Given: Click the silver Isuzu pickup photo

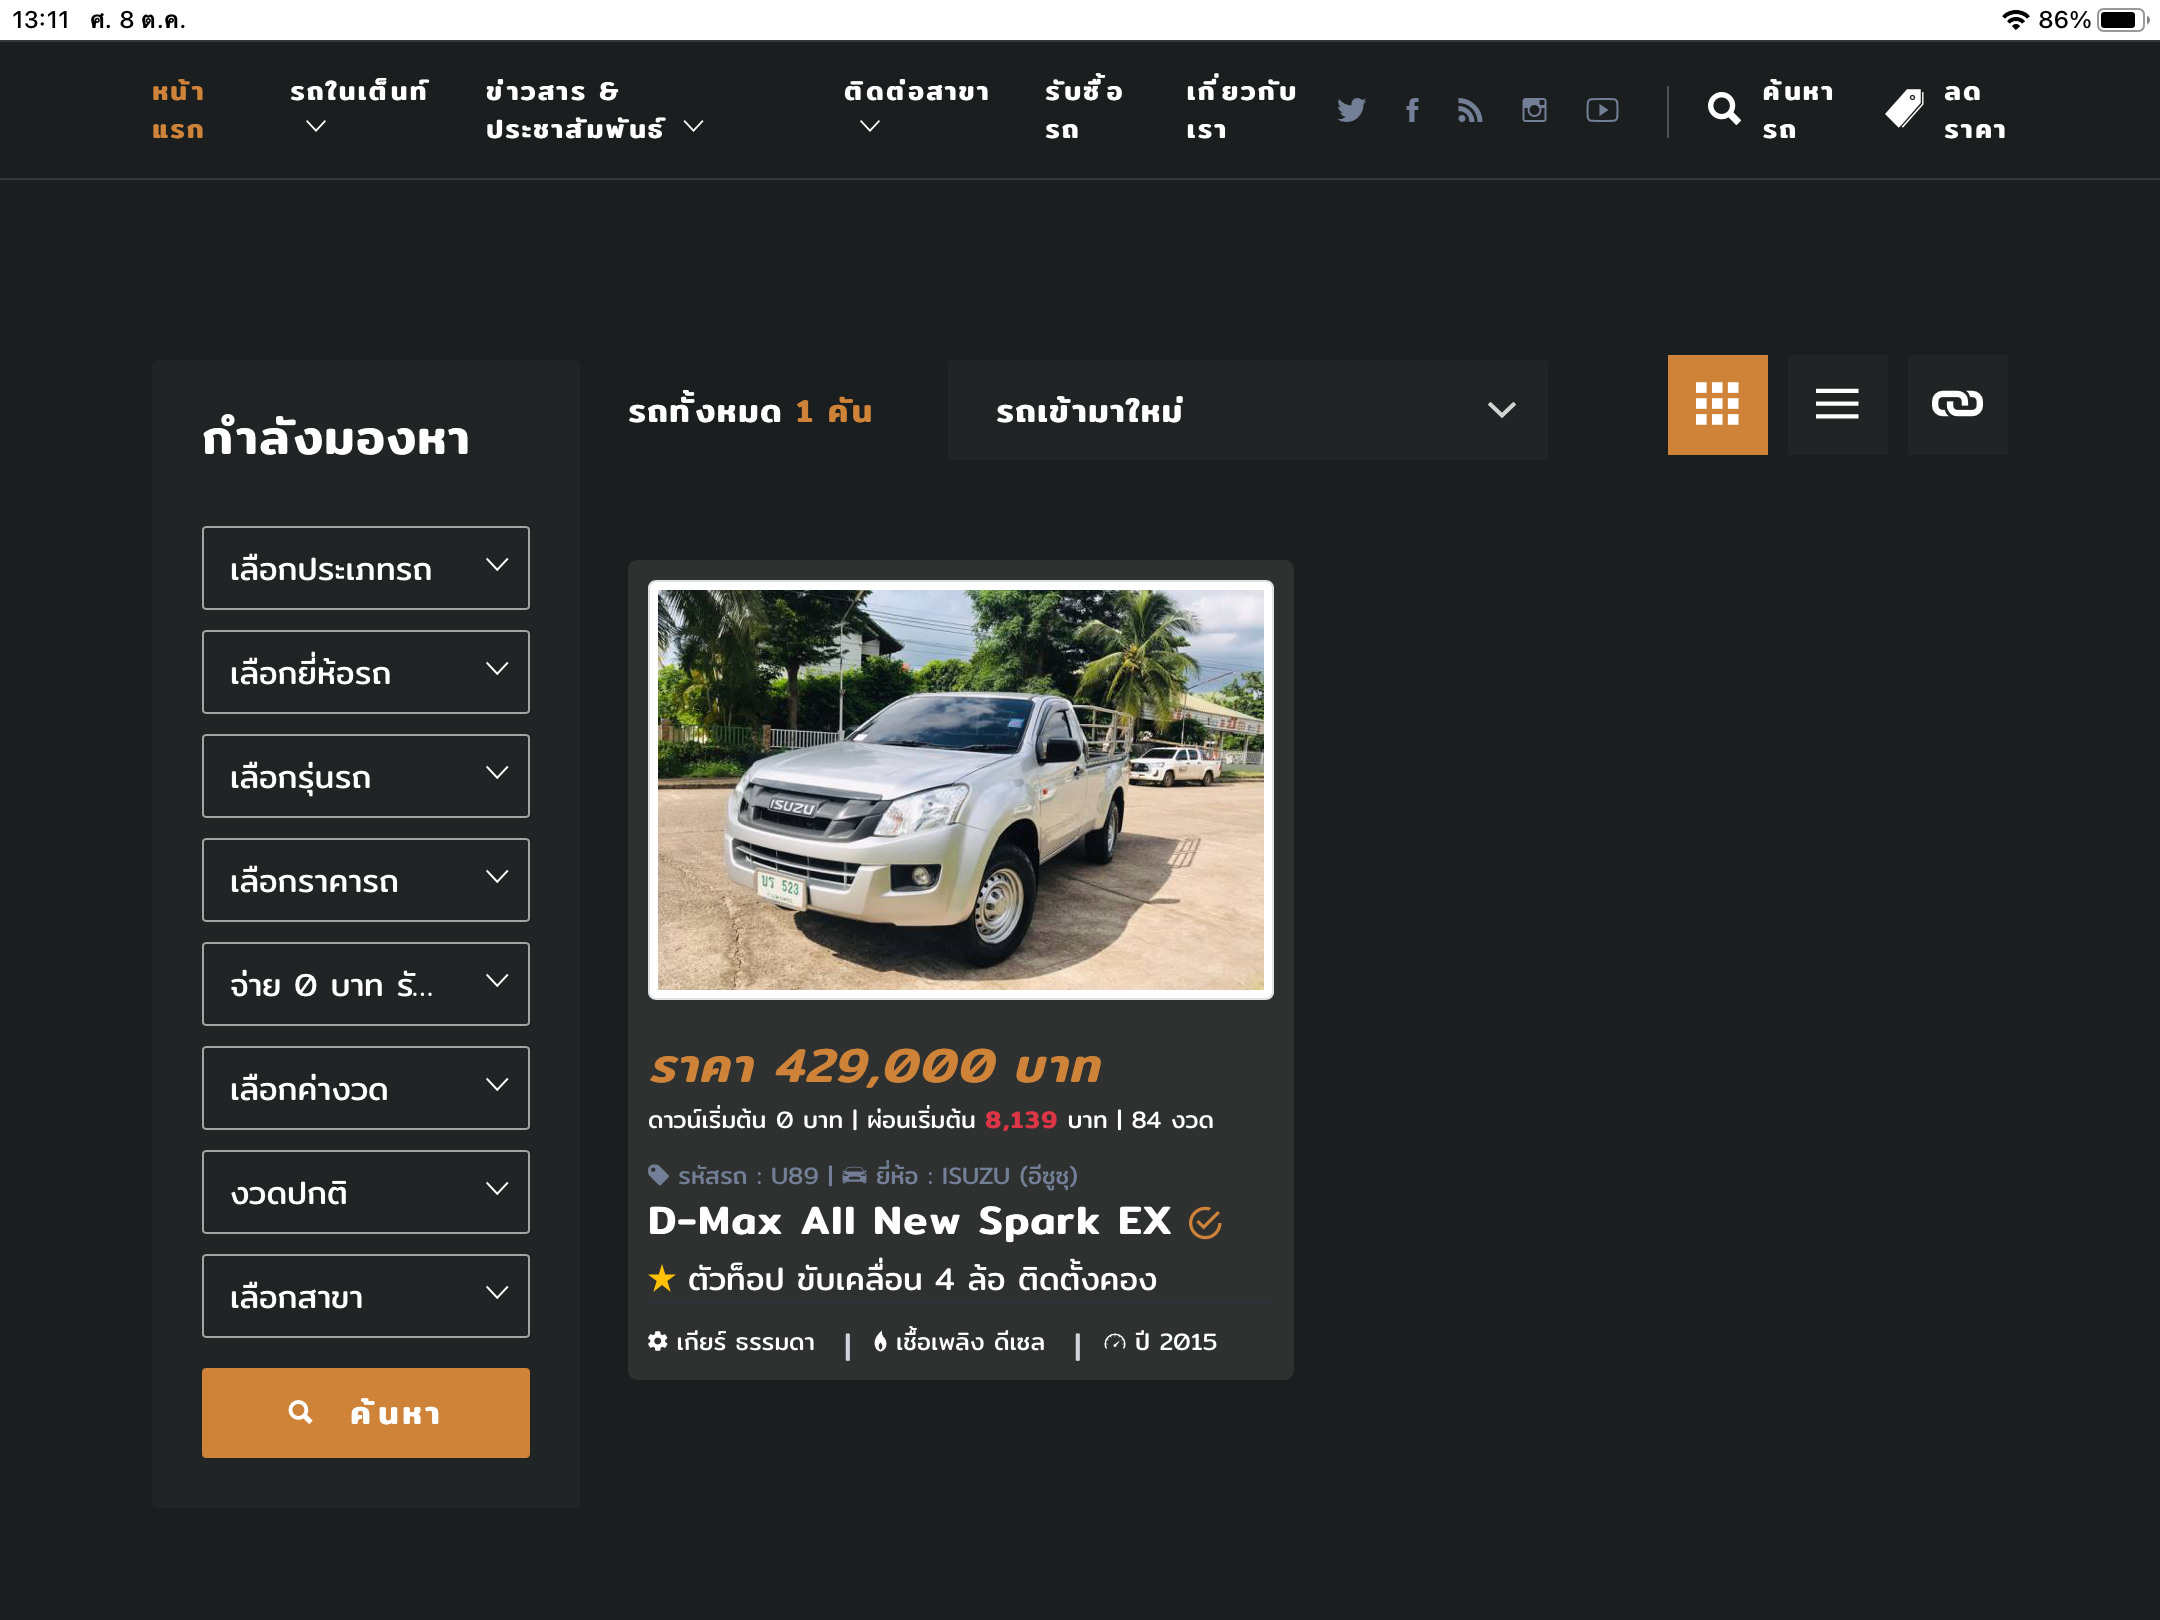Looking at the screenshot, I should [960, 790].
